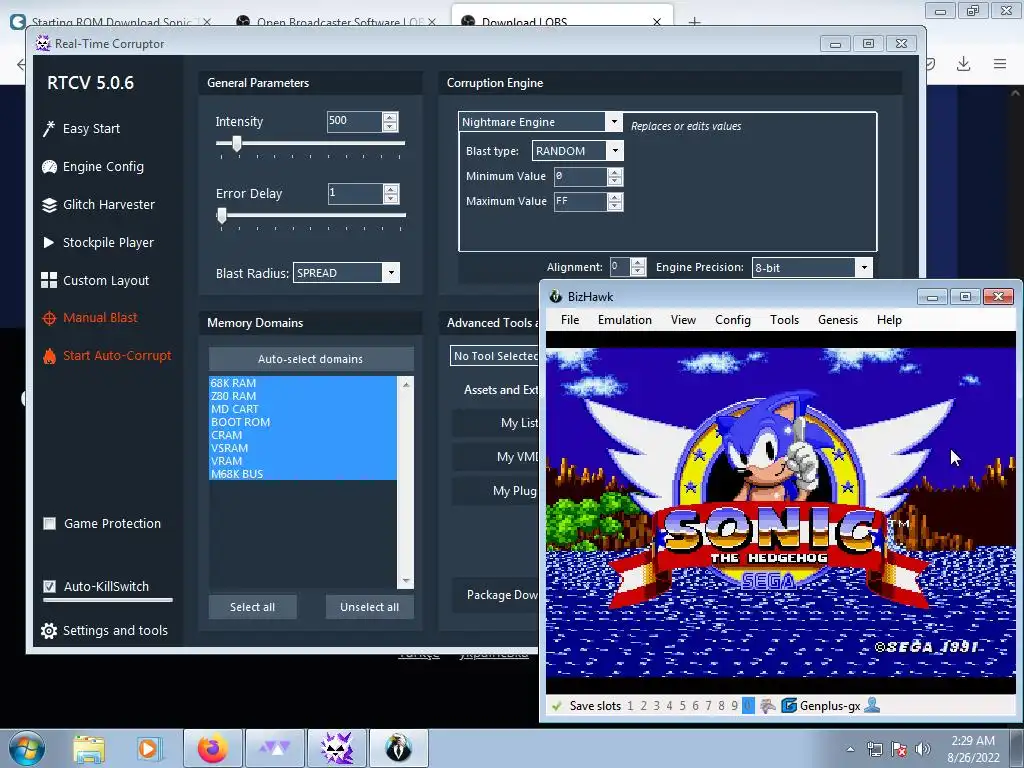This screenshot has width=1024, height=768.
Task: Open Windows Explorer from taskbar
Action: [89, 748]
